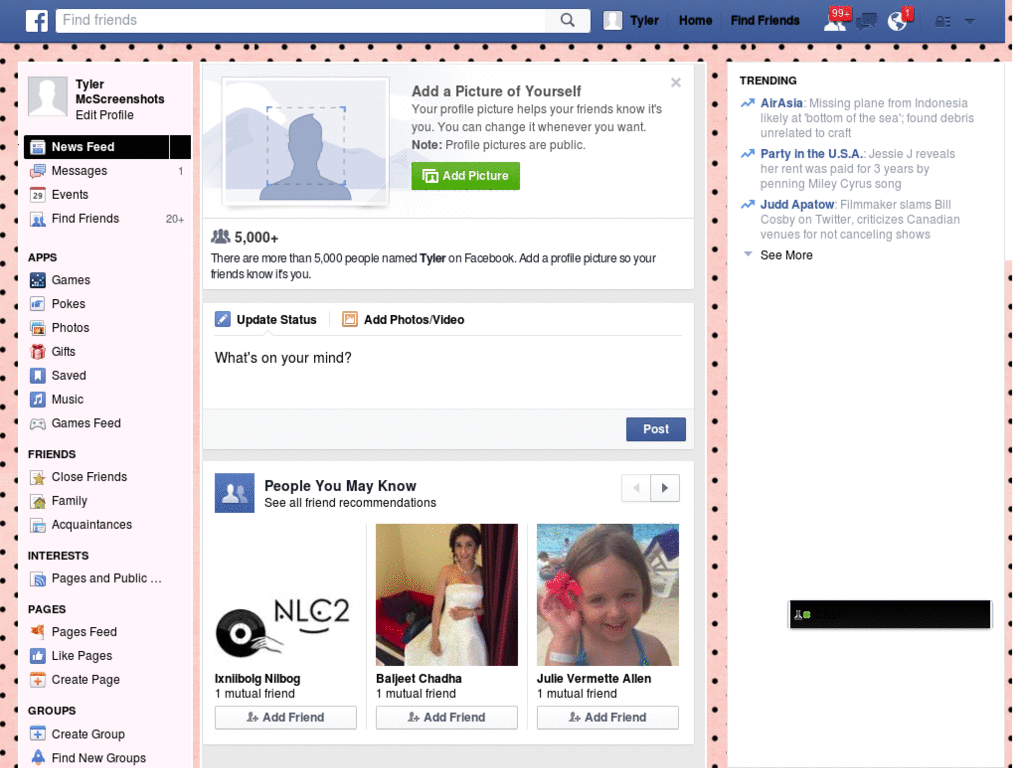Screen dimensions: 1024x768
Task: Click the Family house icon
Action: pyautogui.click(x=38, y=501)
